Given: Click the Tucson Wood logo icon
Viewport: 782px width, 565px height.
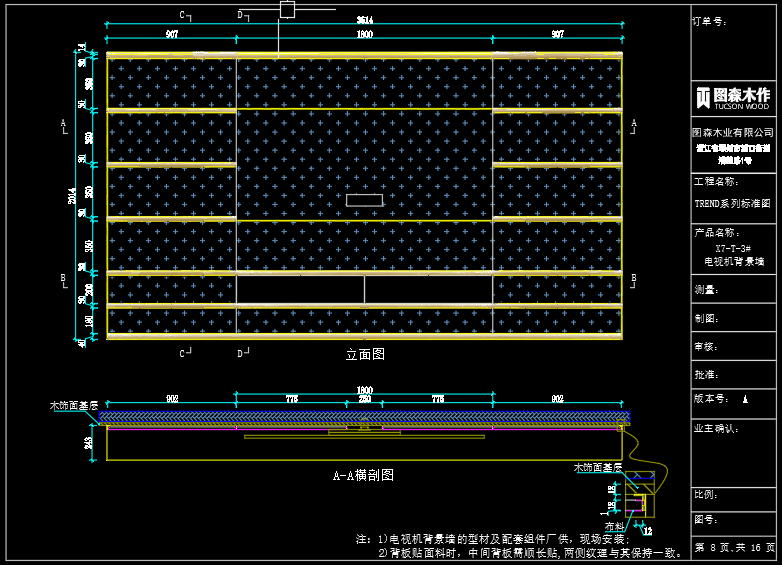Looking at the screenshot, I should click(703, 97).
